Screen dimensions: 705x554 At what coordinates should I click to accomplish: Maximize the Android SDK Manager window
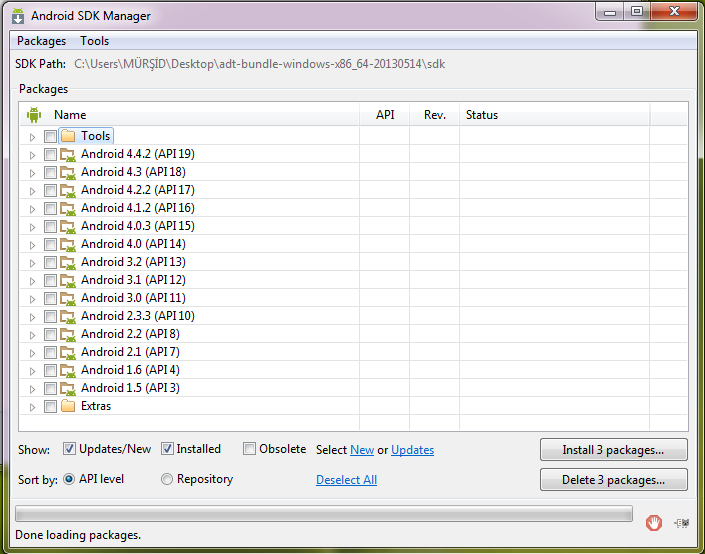637,11
